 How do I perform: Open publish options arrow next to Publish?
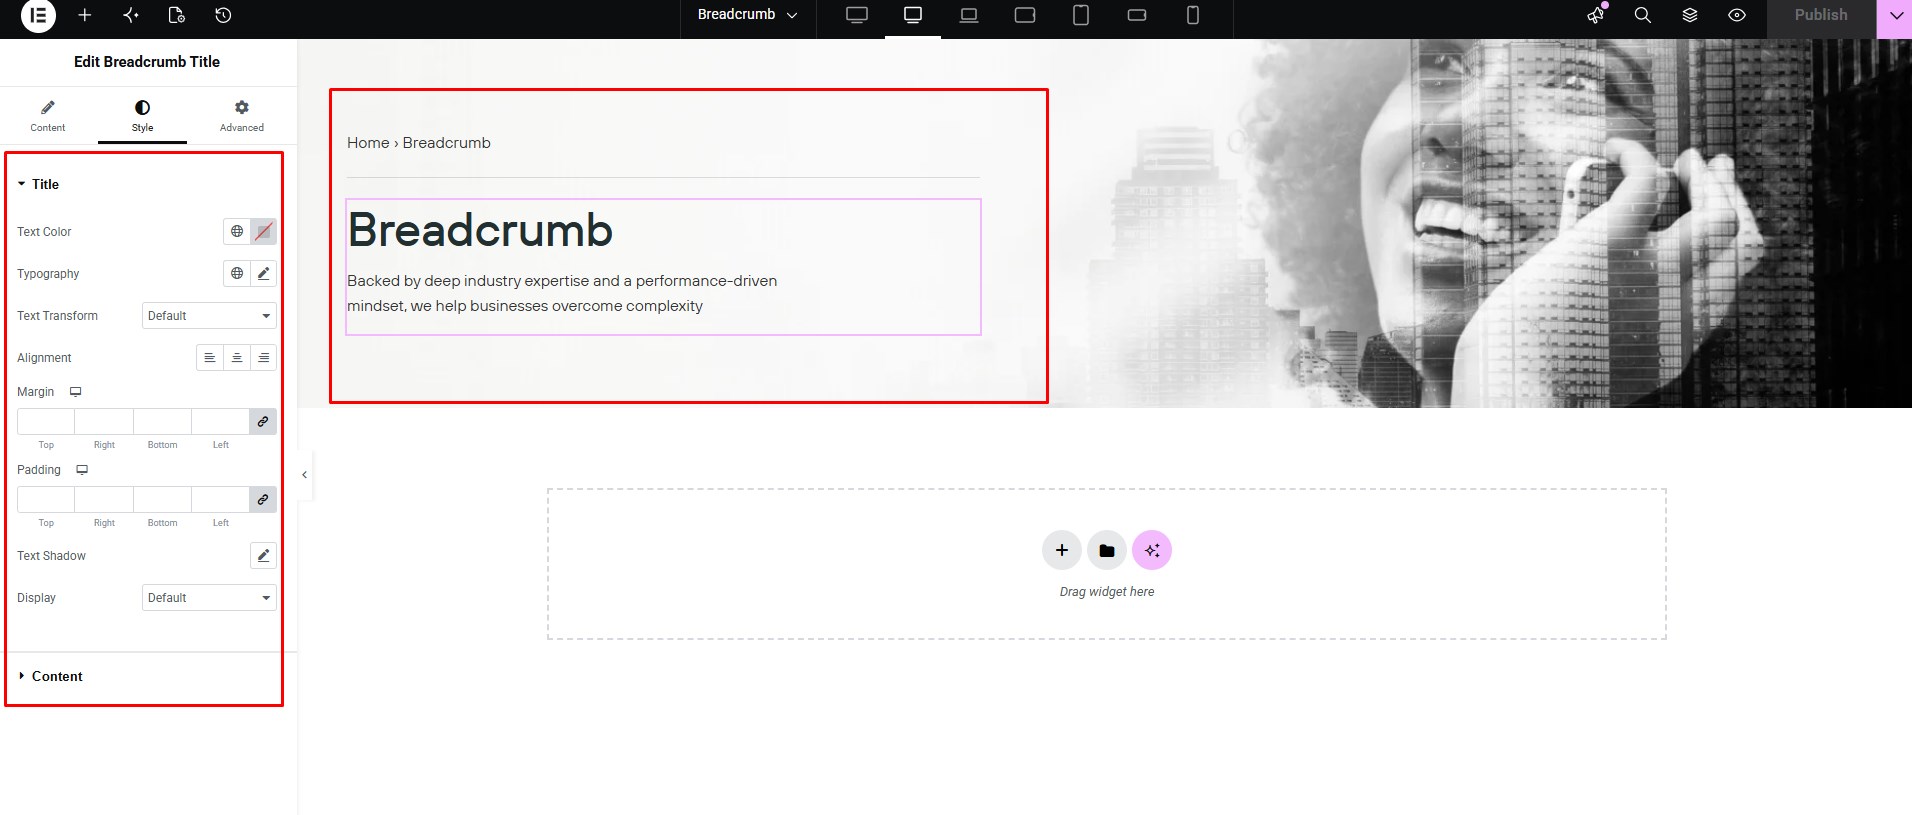click(x=1895, y=15)
